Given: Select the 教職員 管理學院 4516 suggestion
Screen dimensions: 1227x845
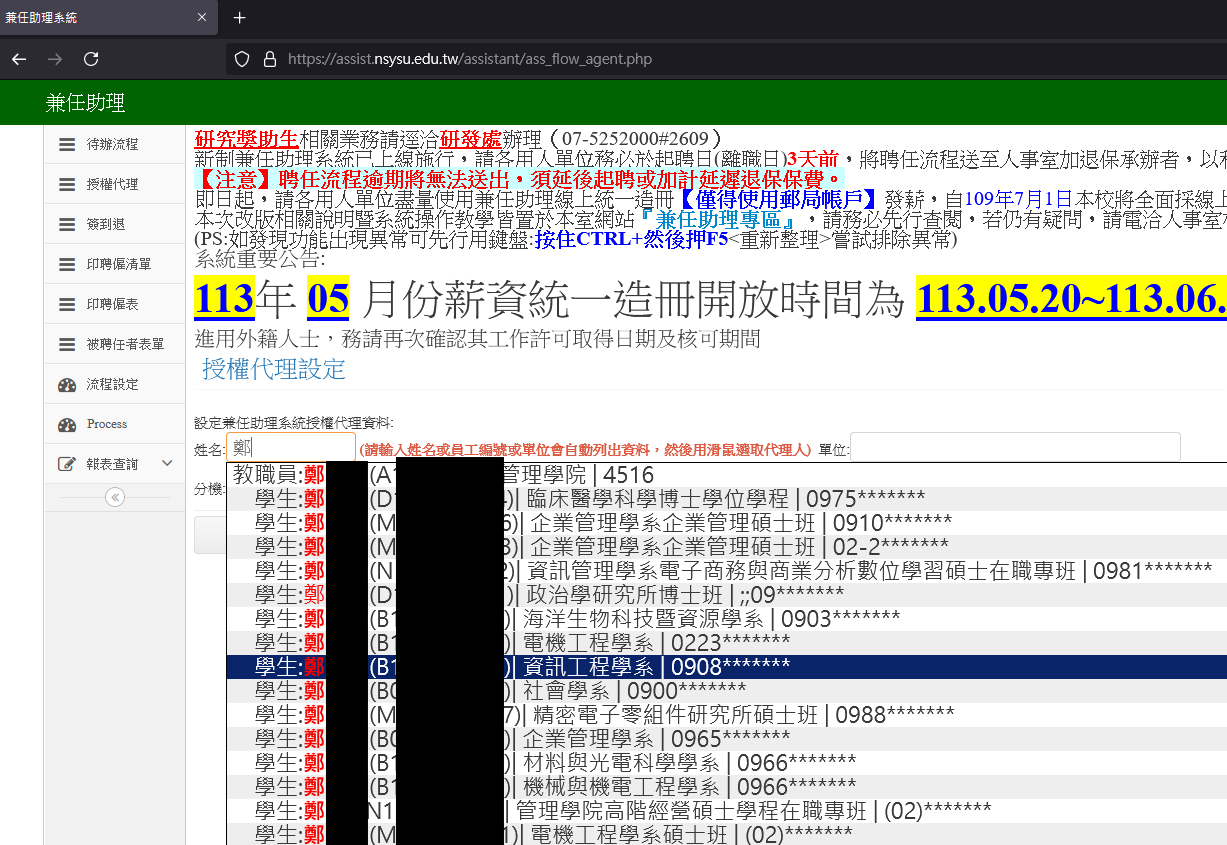Looking at the screenshot, I should click(x=726, y=475).
